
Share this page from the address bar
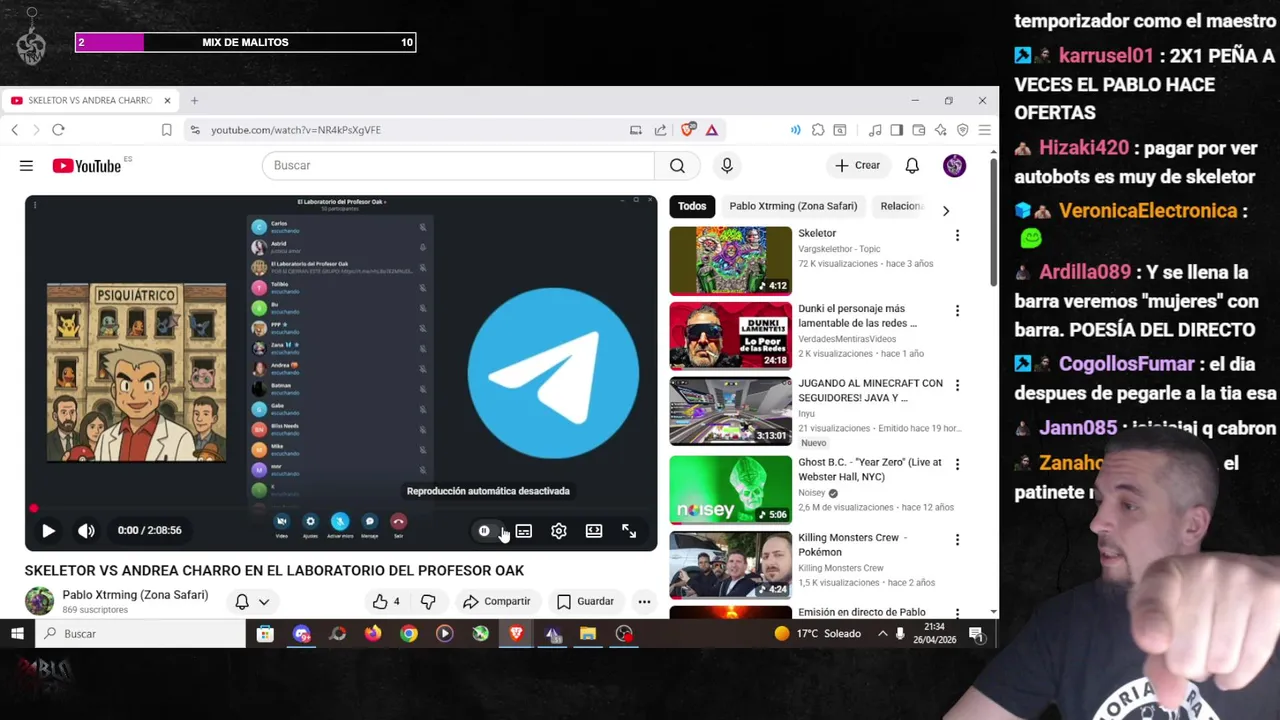(660, 130)
